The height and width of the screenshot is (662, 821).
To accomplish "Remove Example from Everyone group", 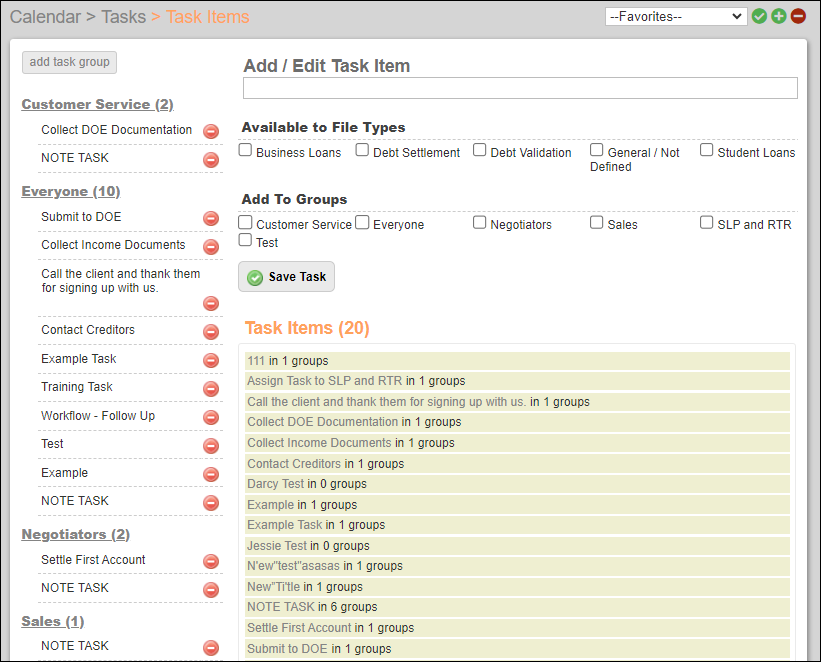I will [x=211, y=474].
